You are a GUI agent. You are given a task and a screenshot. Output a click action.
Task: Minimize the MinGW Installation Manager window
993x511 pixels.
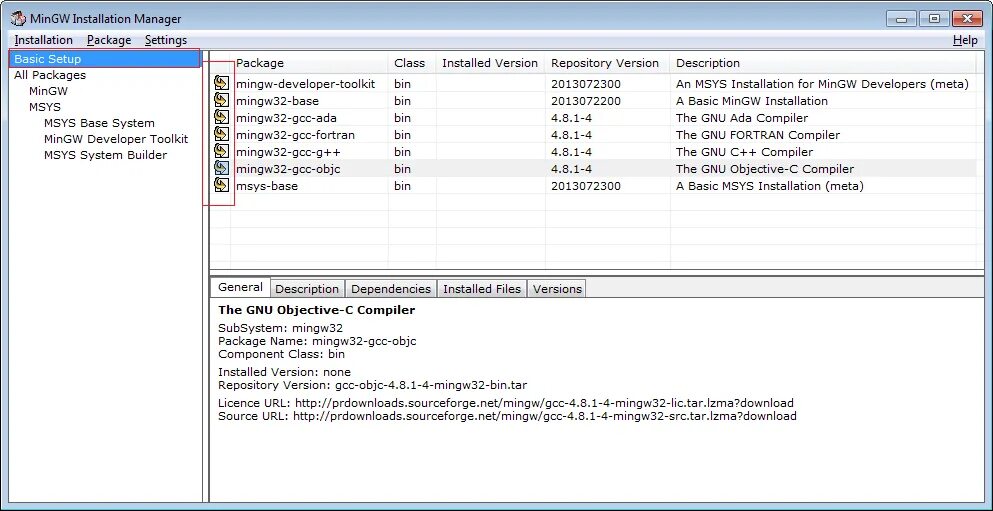tap(901, 19)
